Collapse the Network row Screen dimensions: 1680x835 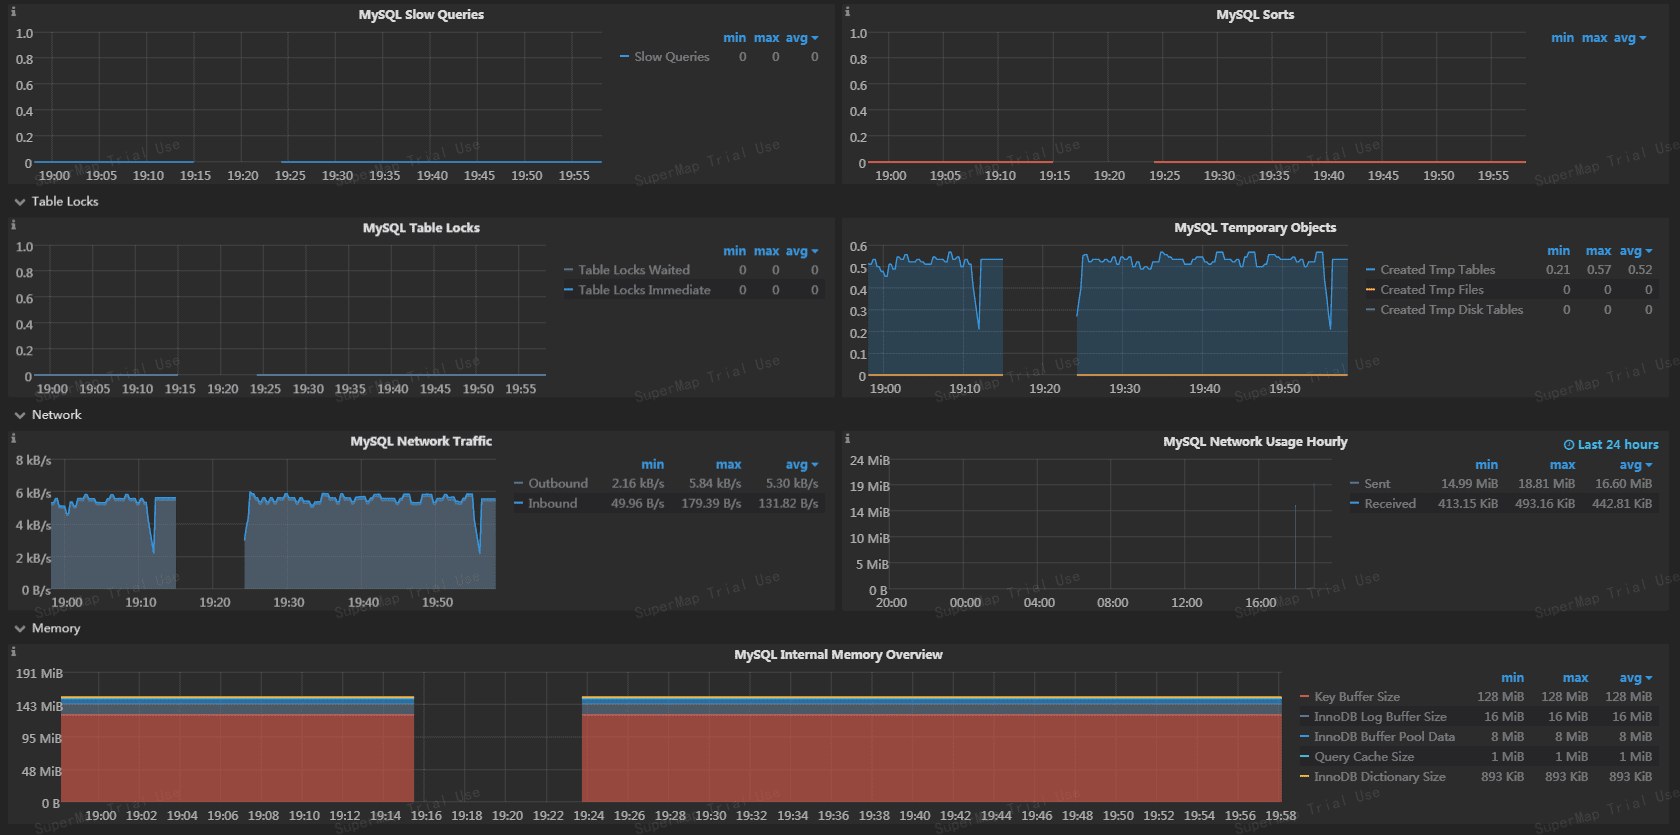(48, 414)
